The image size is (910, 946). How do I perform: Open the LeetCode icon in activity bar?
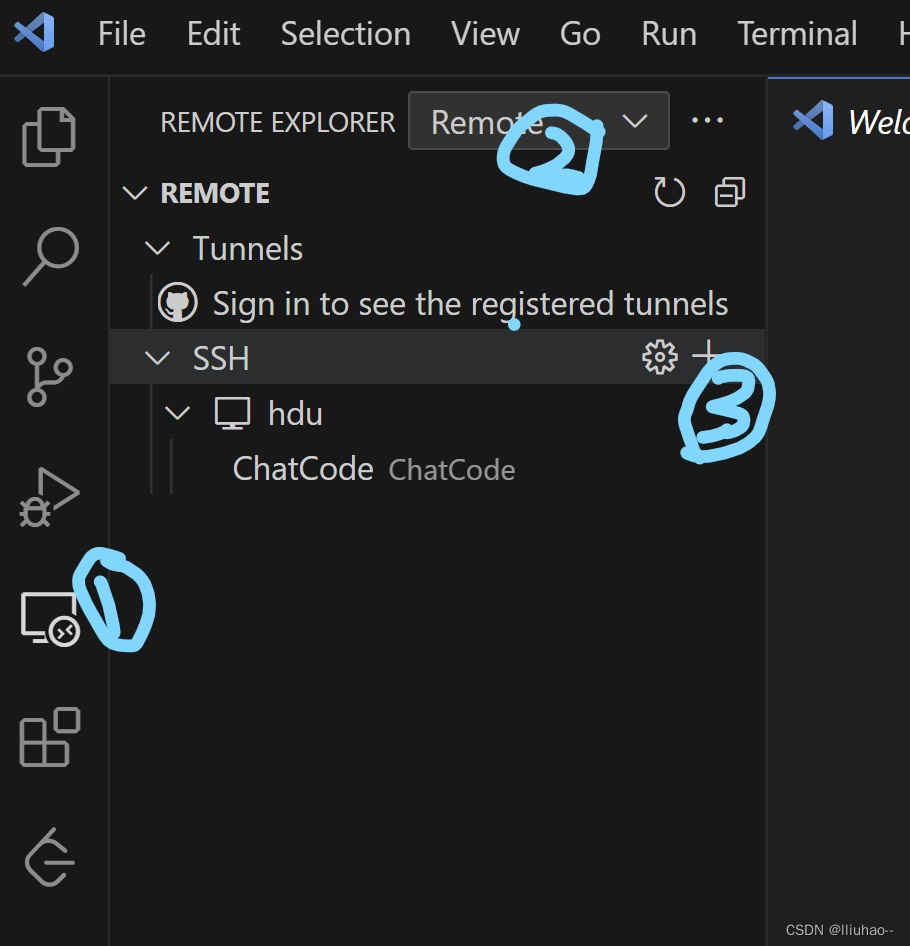[x=49, y=857]
